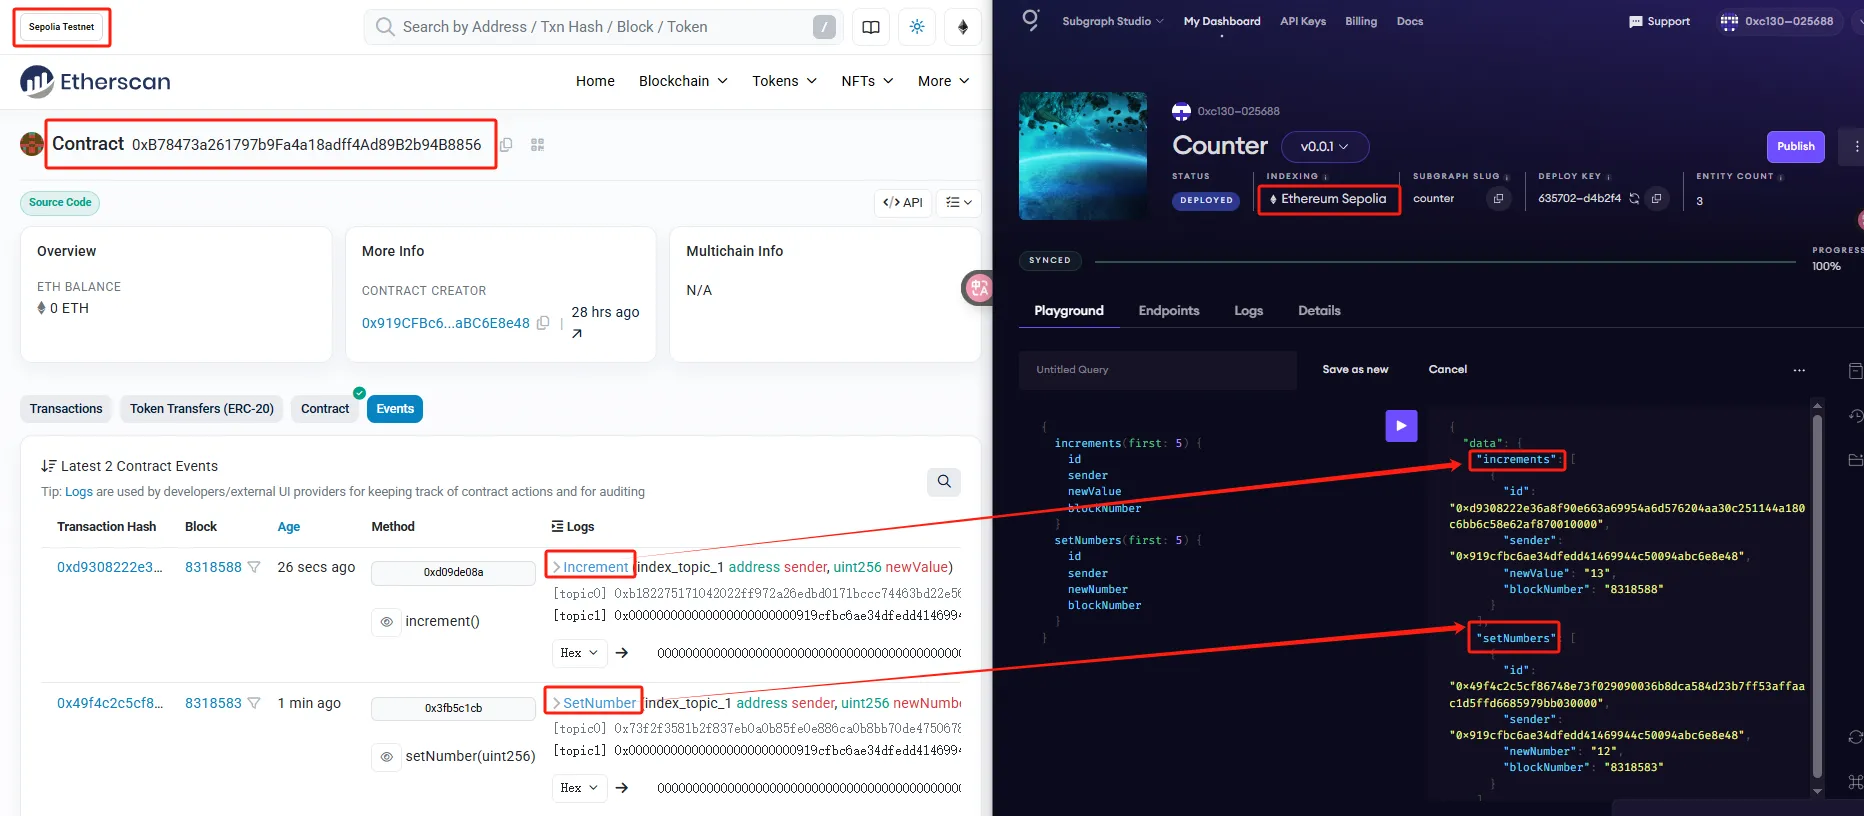Open the v0.0.1 version dropdown

[x=1325, y=147]
